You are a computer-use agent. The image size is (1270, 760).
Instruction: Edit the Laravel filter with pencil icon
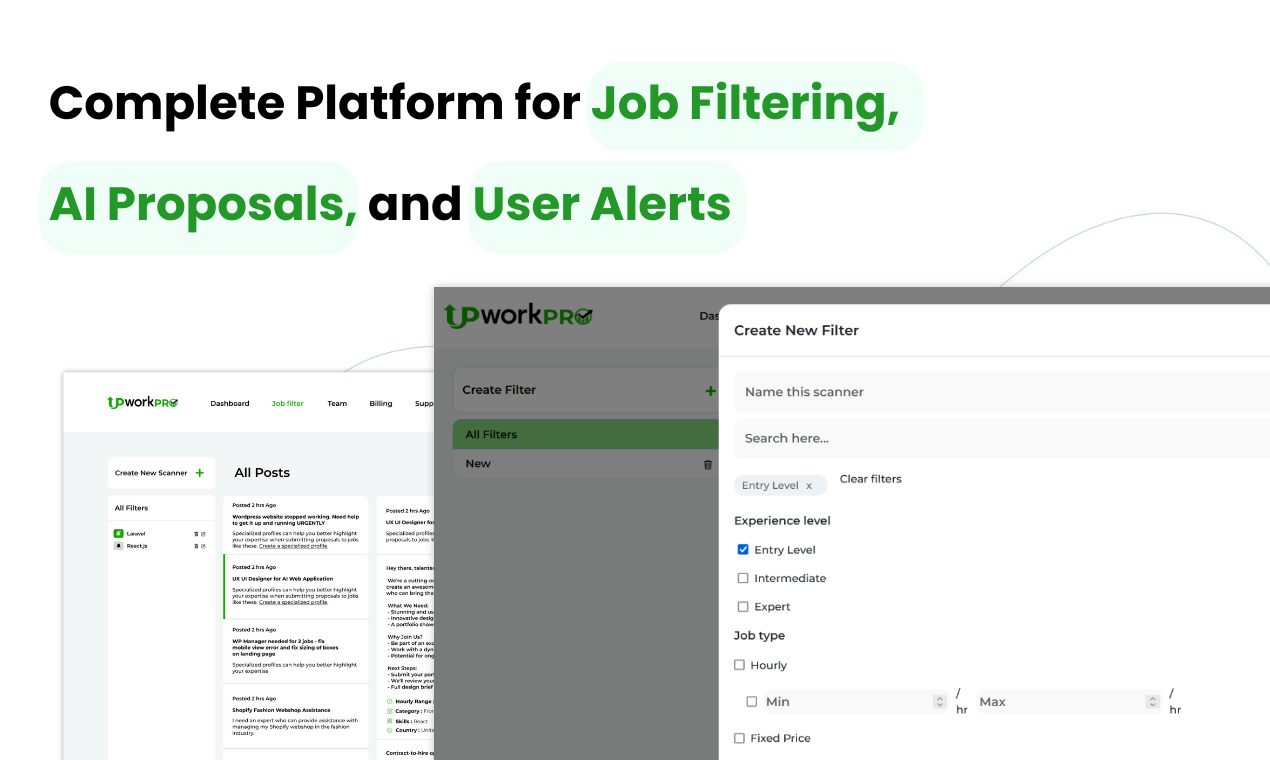tap(203, 534)
